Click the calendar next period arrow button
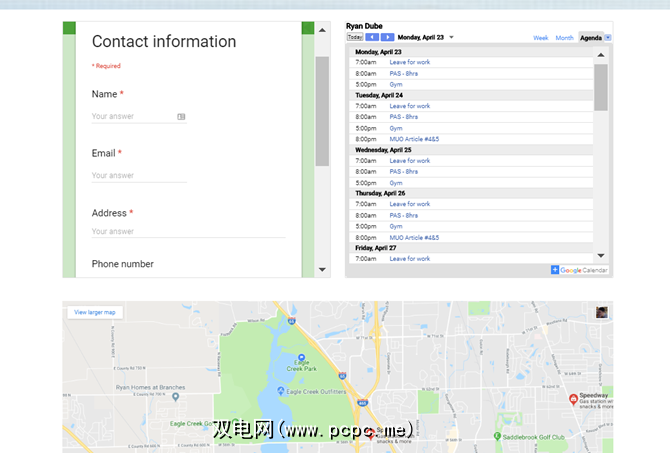The image size is (670, 453). click(387, 37)
